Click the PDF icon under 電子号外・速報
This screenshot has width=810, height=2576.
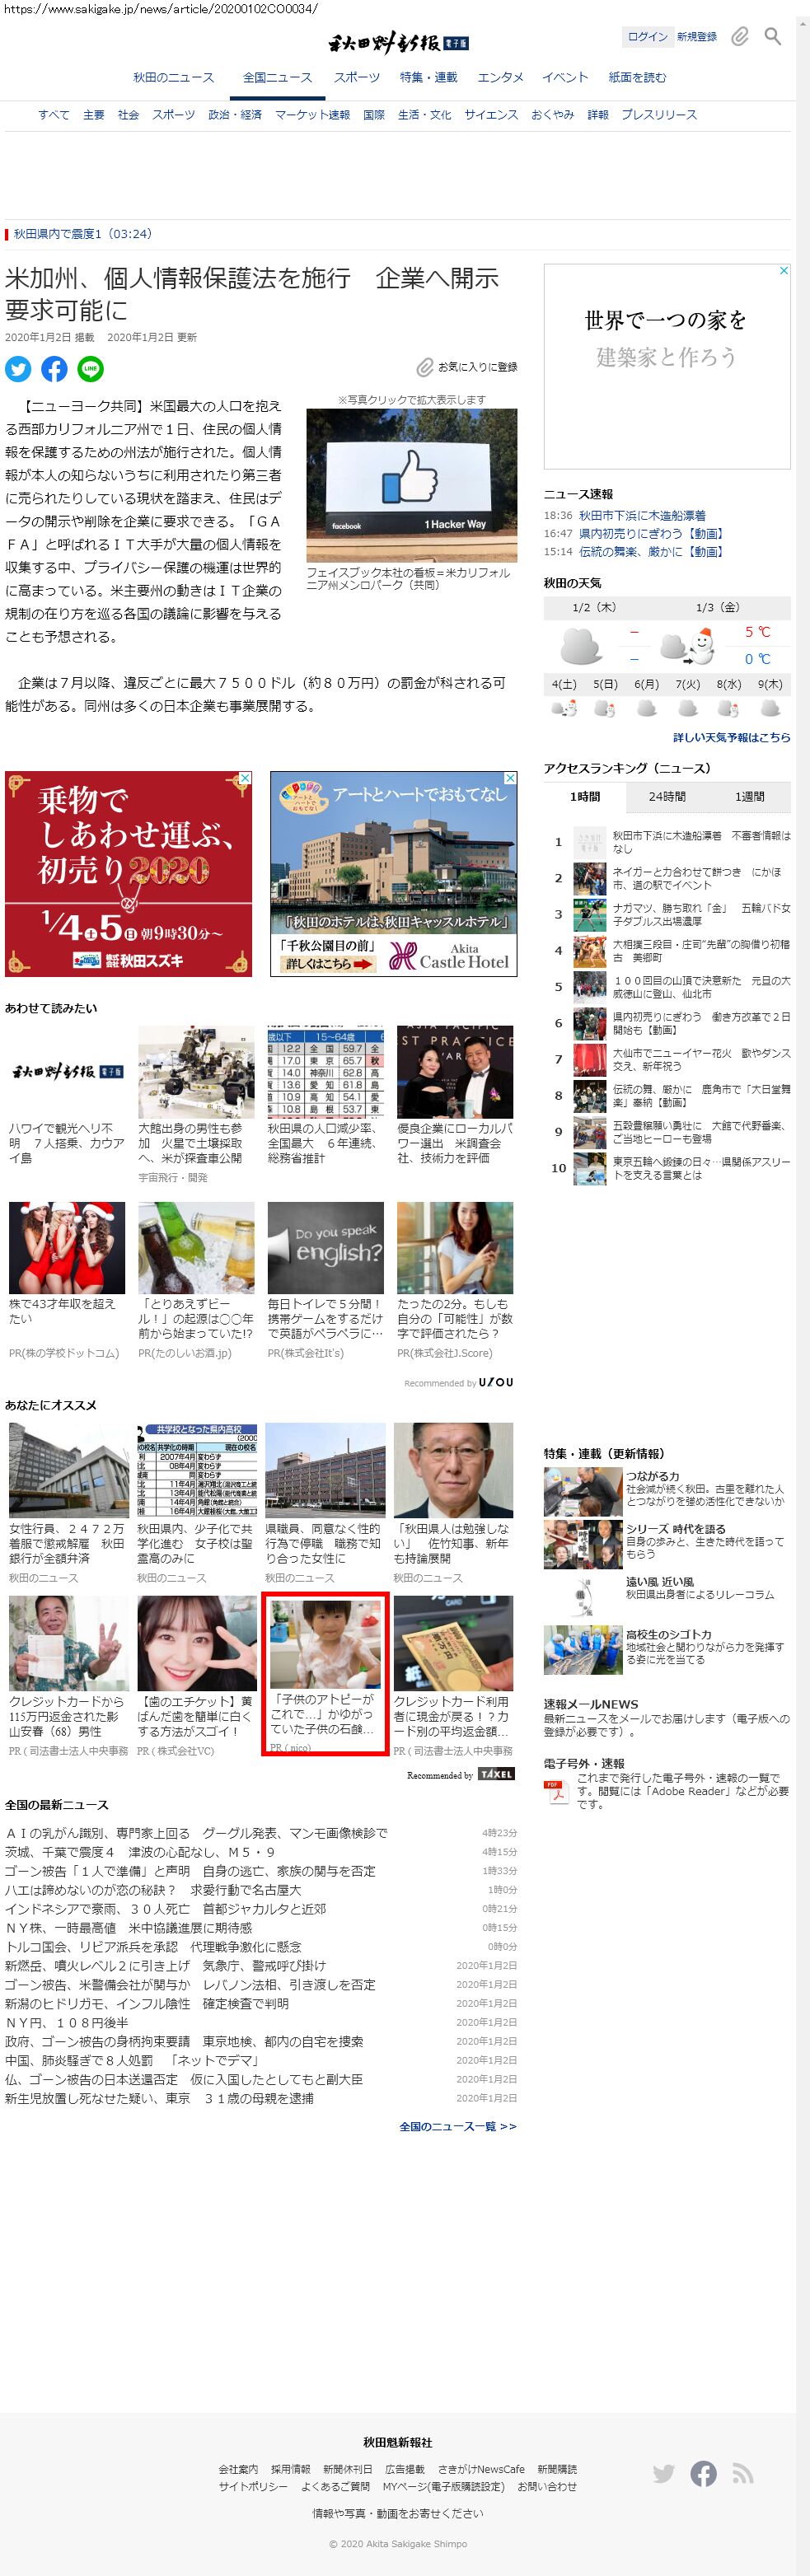[x=556, y=1792]
